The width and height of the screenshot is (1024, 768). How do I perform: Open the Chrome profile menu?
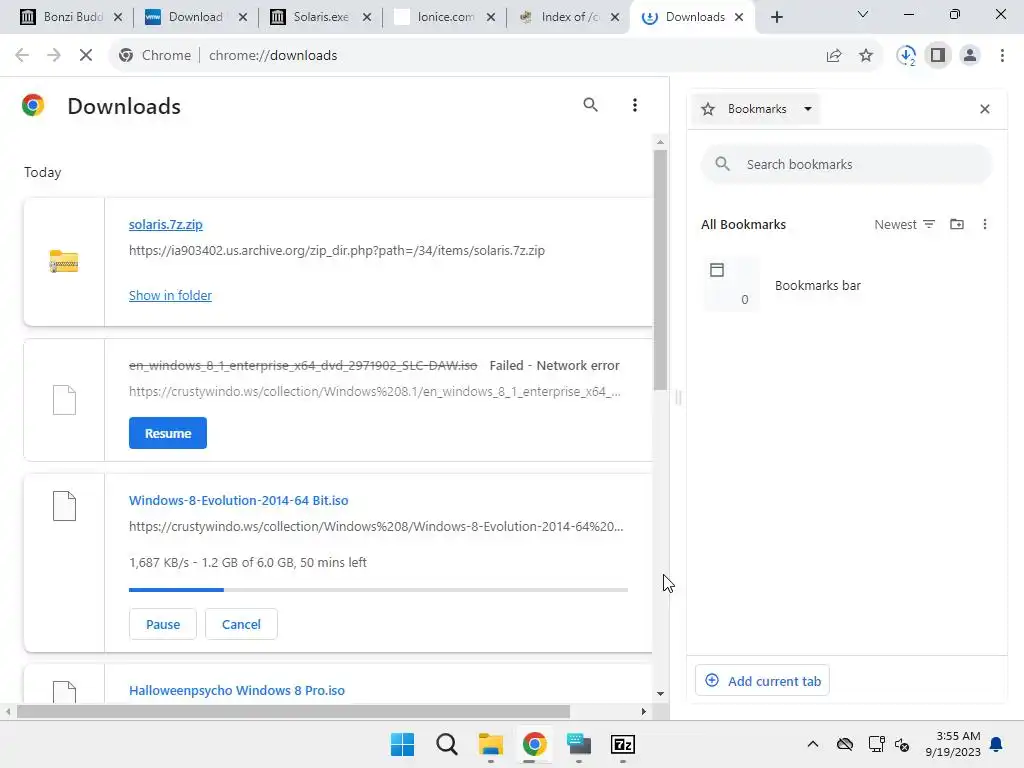click(970, 56)
